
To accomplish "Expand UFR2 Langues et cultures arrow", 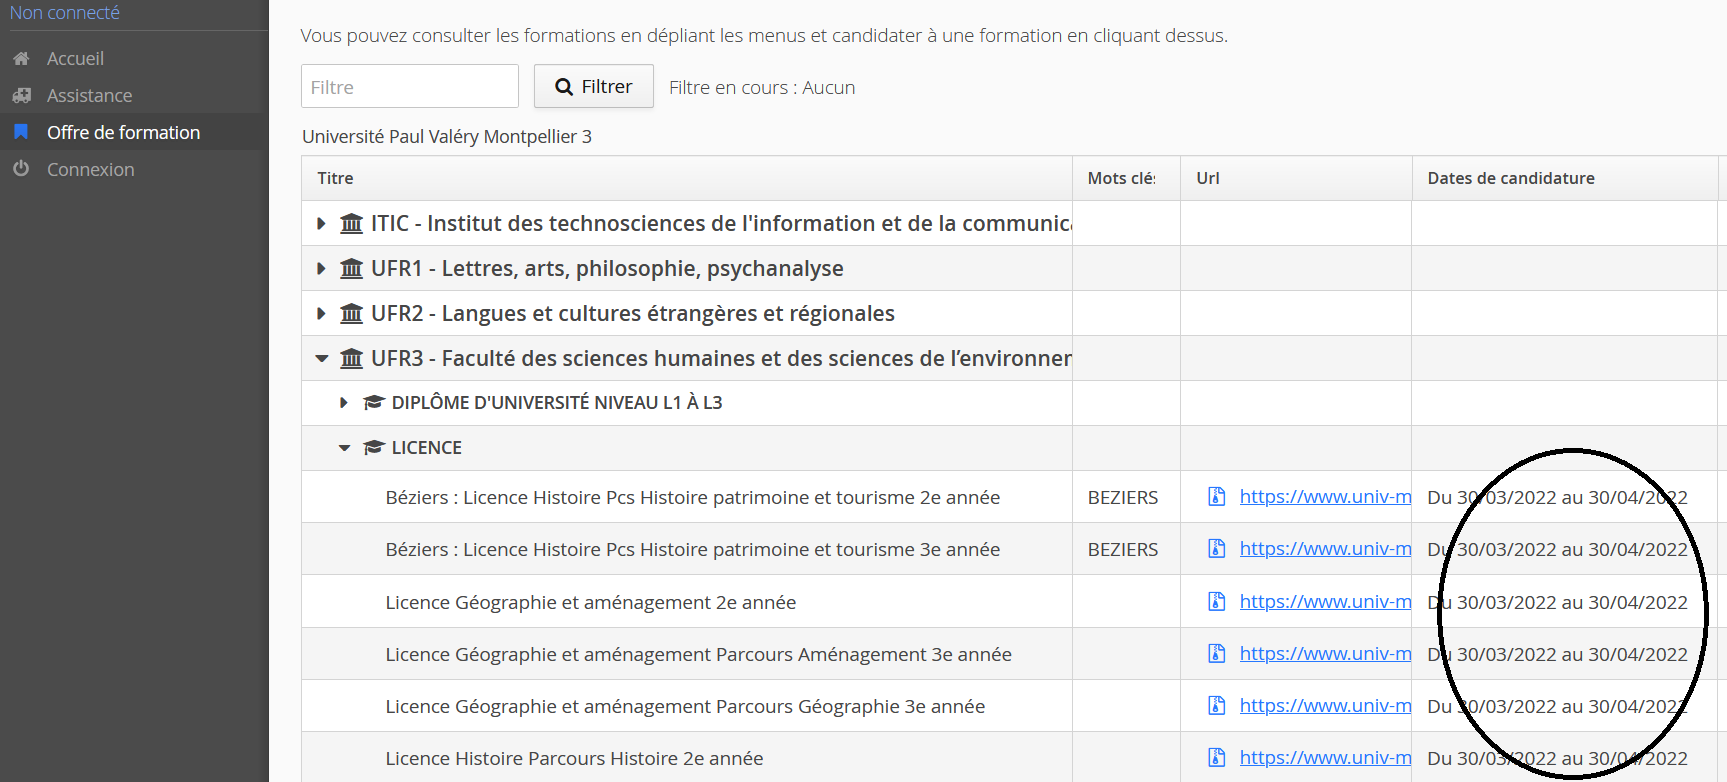I will point(321,314).
